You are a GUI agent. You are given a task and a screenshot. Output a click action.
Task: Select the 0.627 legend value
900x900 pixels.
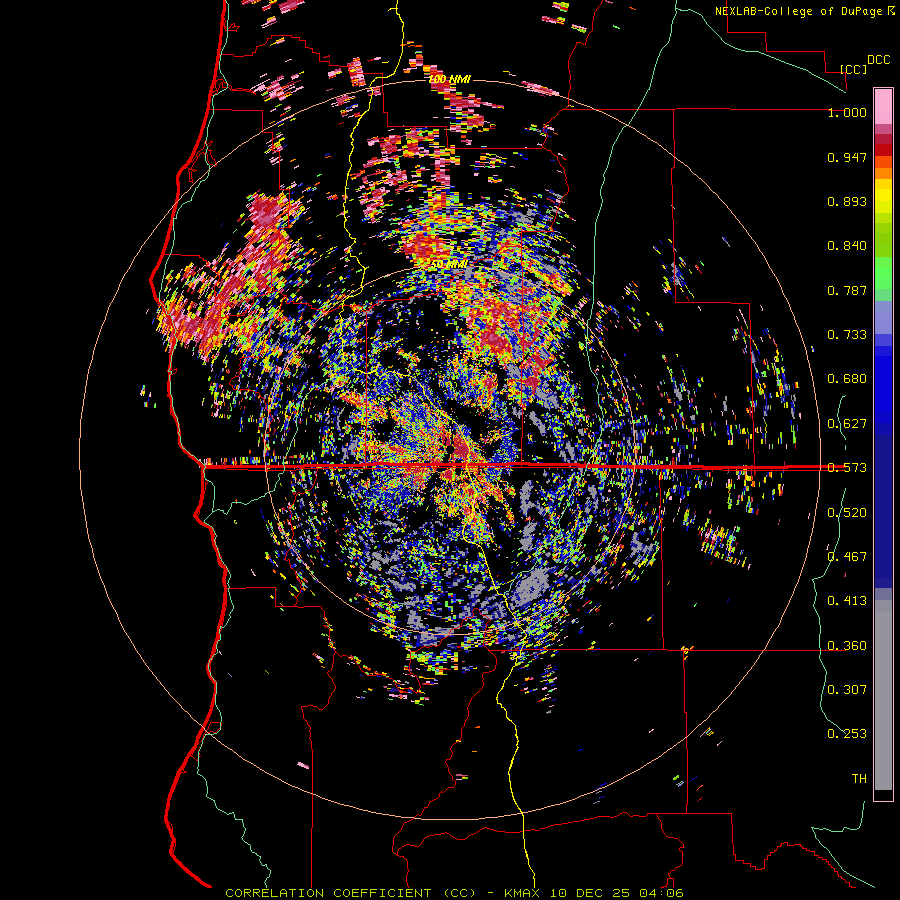click(x=847, y=424)
